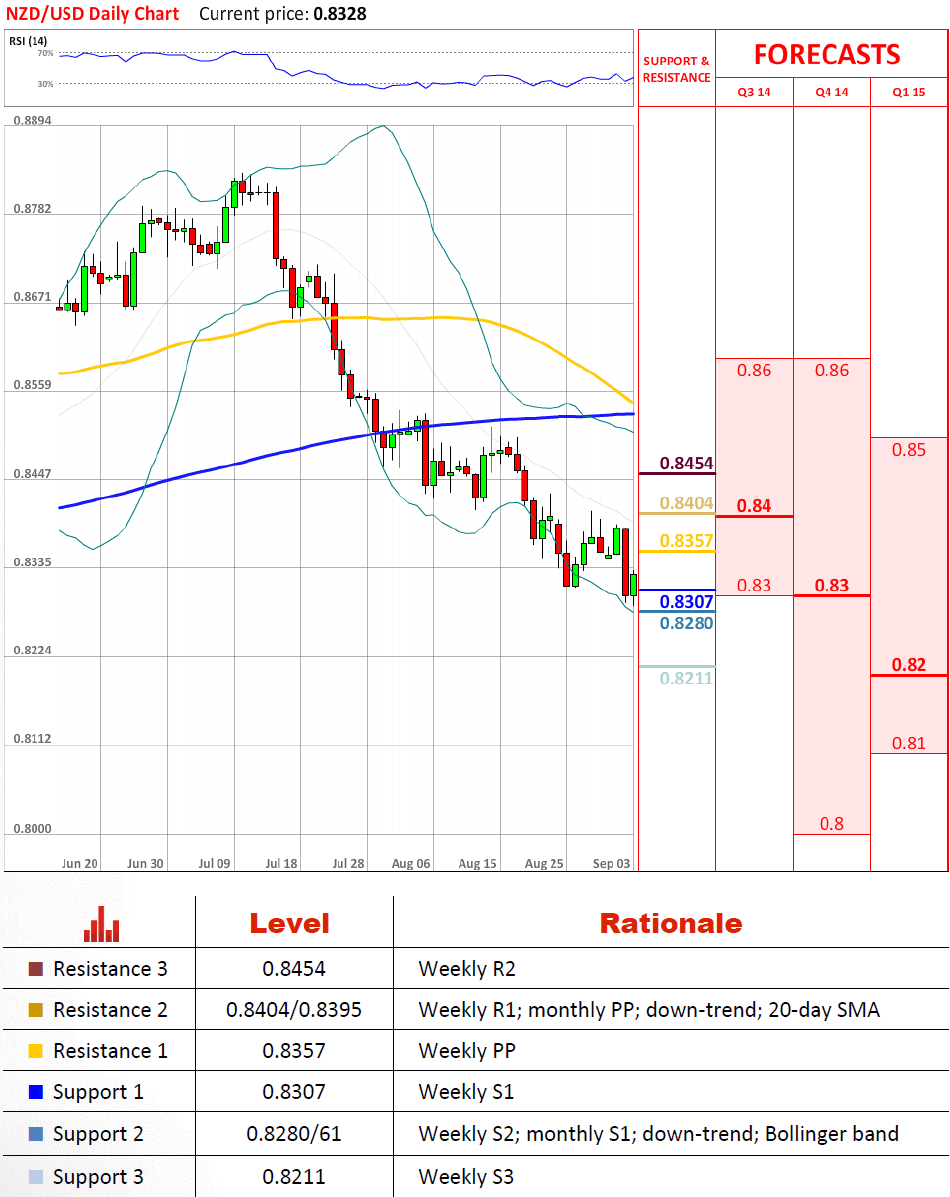Click the 0.8404 resistance level label

pos(686,503)
